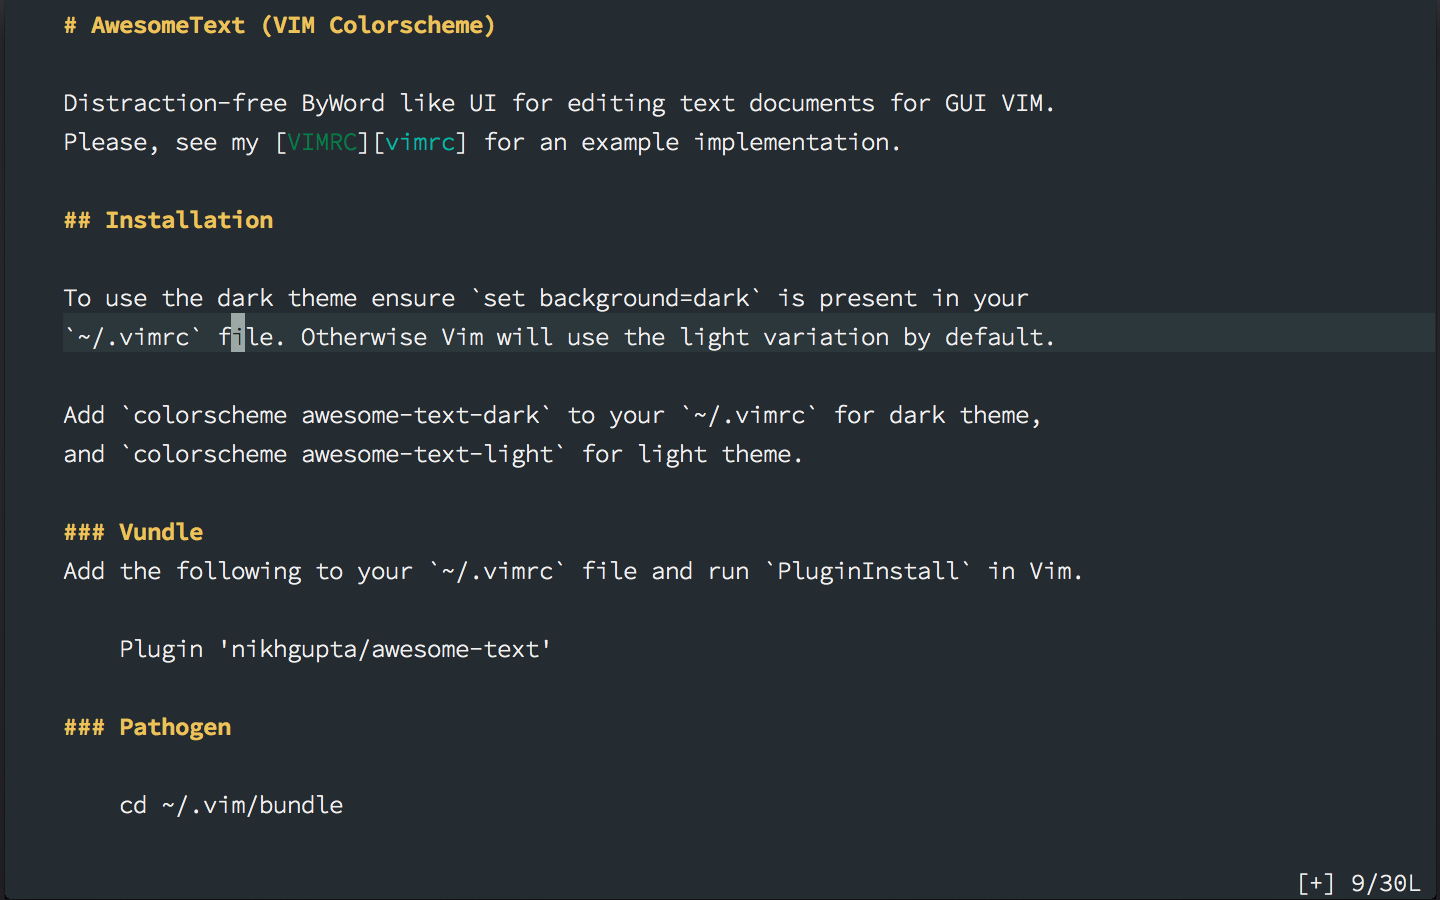Click the 'VIMRC' link text
Viewport: 1440px width, 900px height.
(x=322, y=142)
